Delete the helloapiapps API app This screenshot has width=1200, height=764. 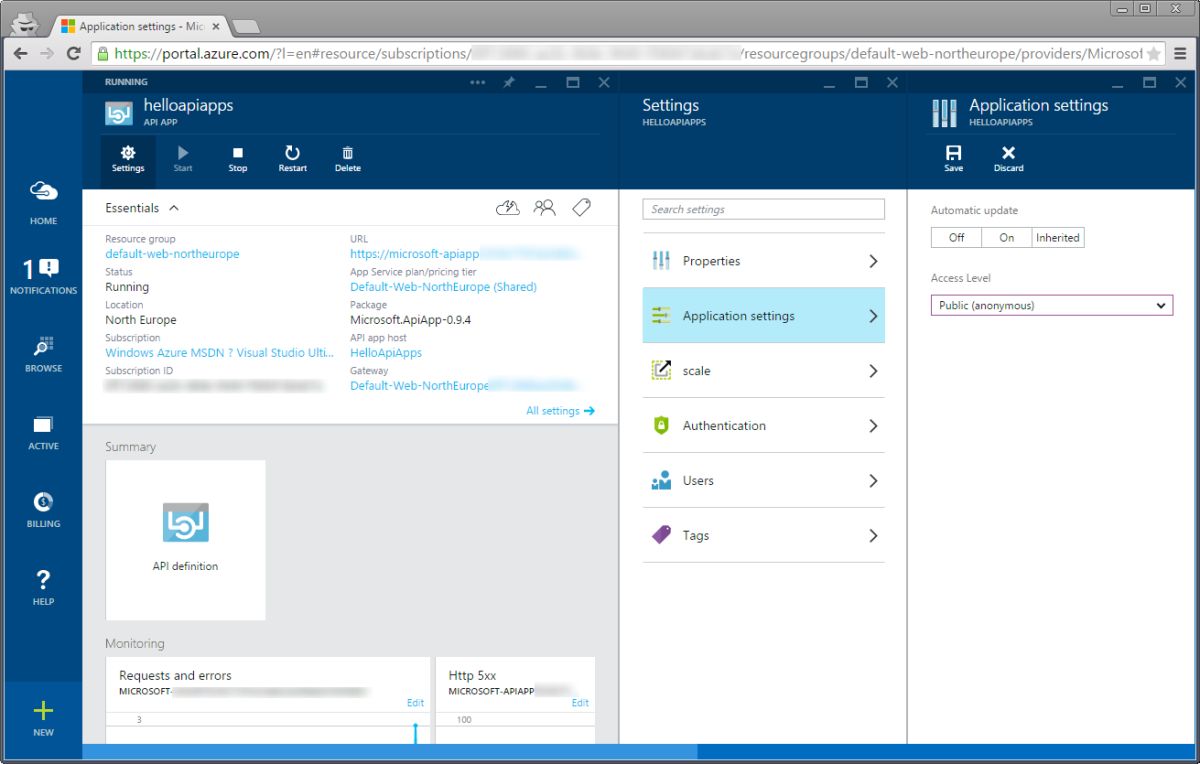(x=348, y=159)
